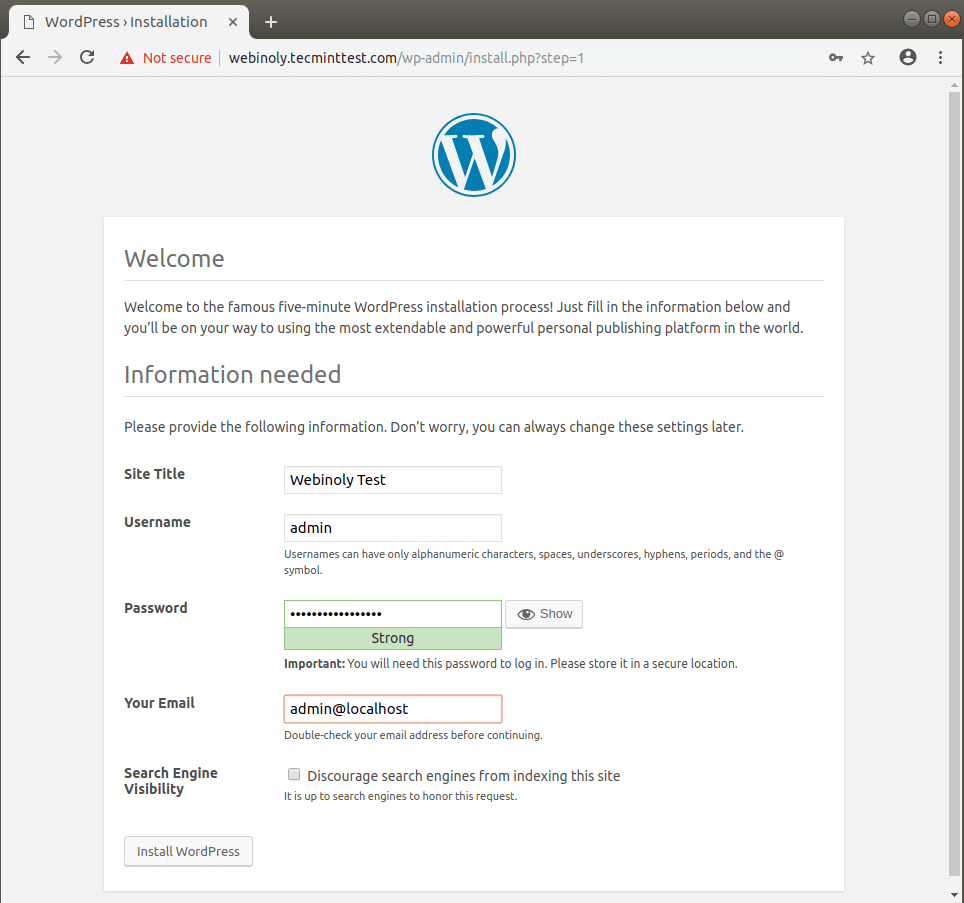Click the Username input field
Image resolution: width=964 pixels, height=903 pixels.
[x=392, y=528]
